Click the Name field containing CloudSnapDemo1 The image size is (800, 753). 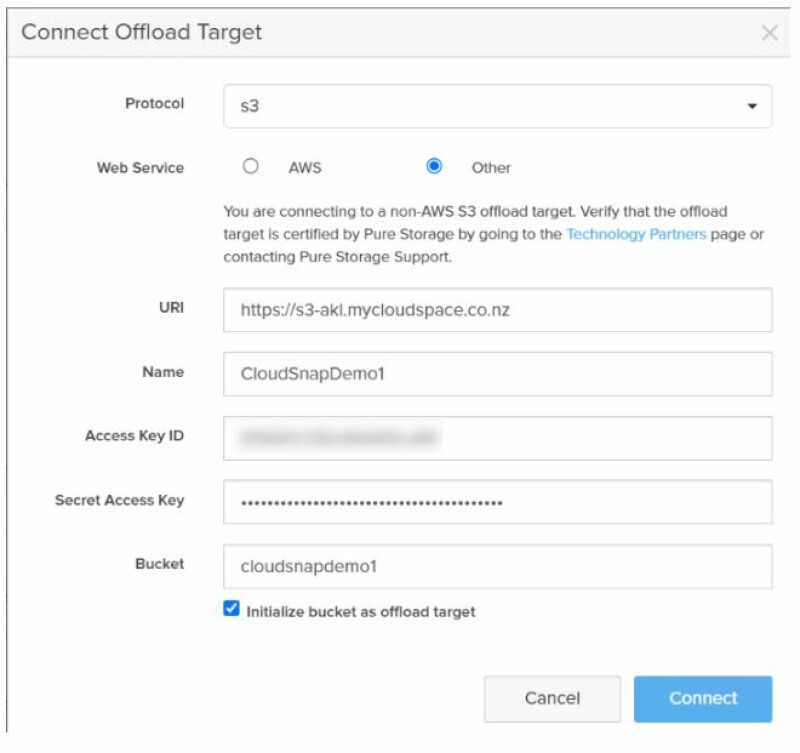click(497, 374)
